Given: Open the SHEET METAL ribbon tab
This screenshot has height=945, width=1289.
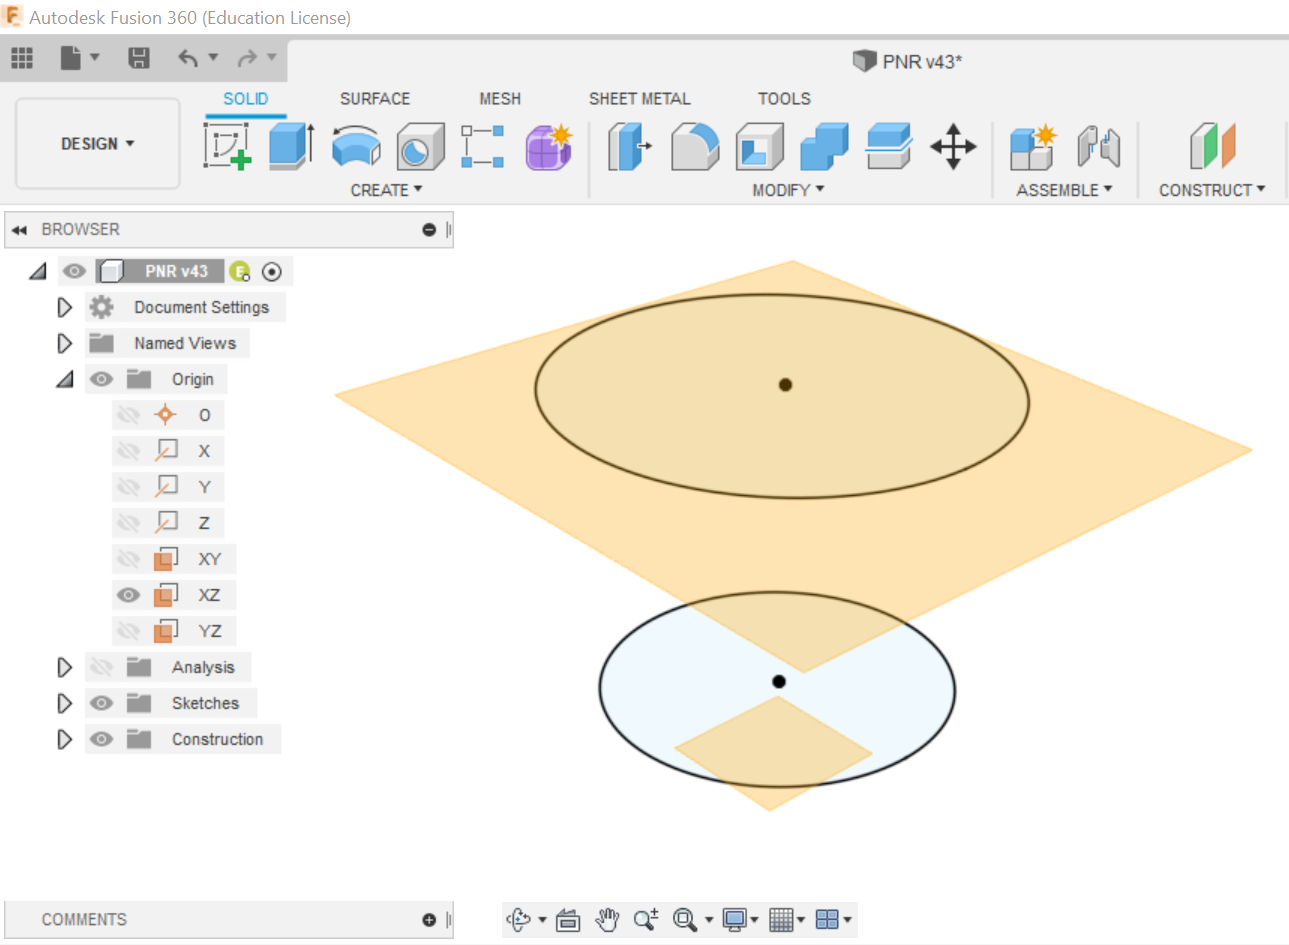Looking at the screenshot, I should tap(639, 98).
